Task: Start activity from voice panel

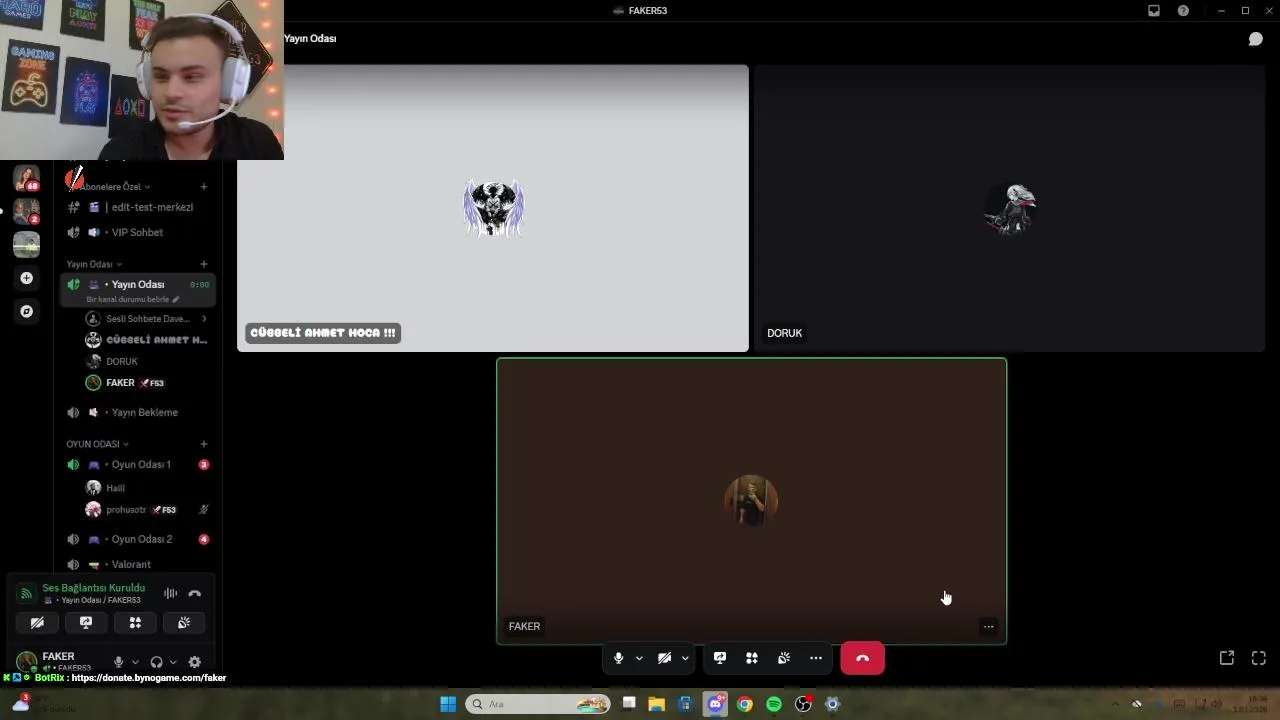Action: point(135,623)
